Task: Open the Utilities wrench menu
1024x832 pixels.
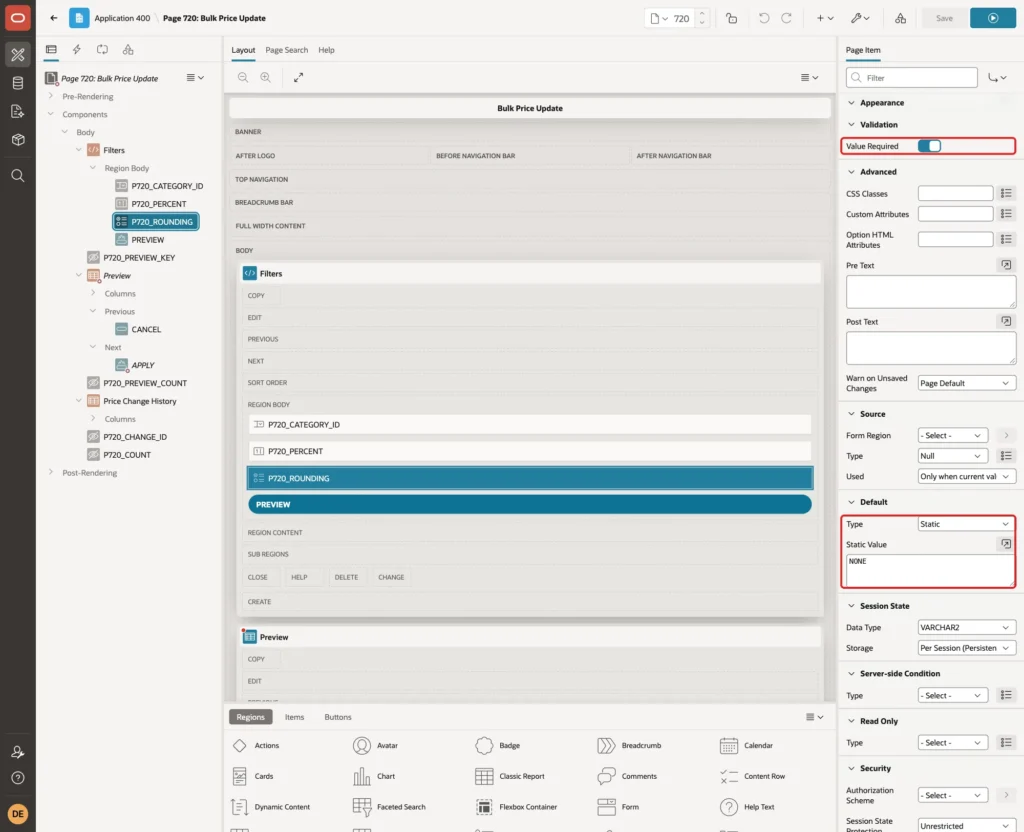Action: (860, 18)
